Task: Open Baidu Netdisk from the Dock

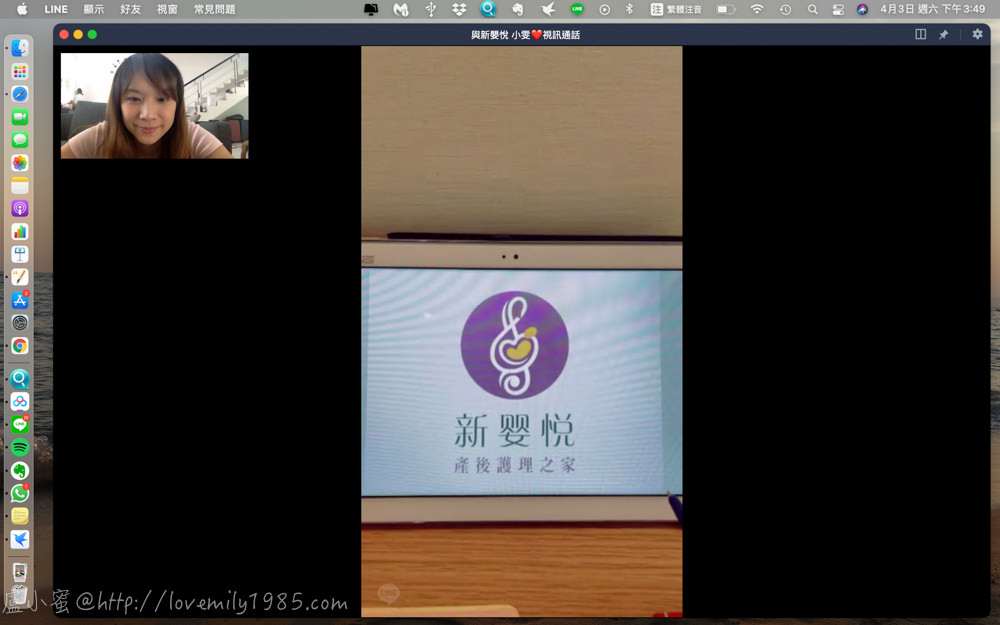Action: click(20, 402)
